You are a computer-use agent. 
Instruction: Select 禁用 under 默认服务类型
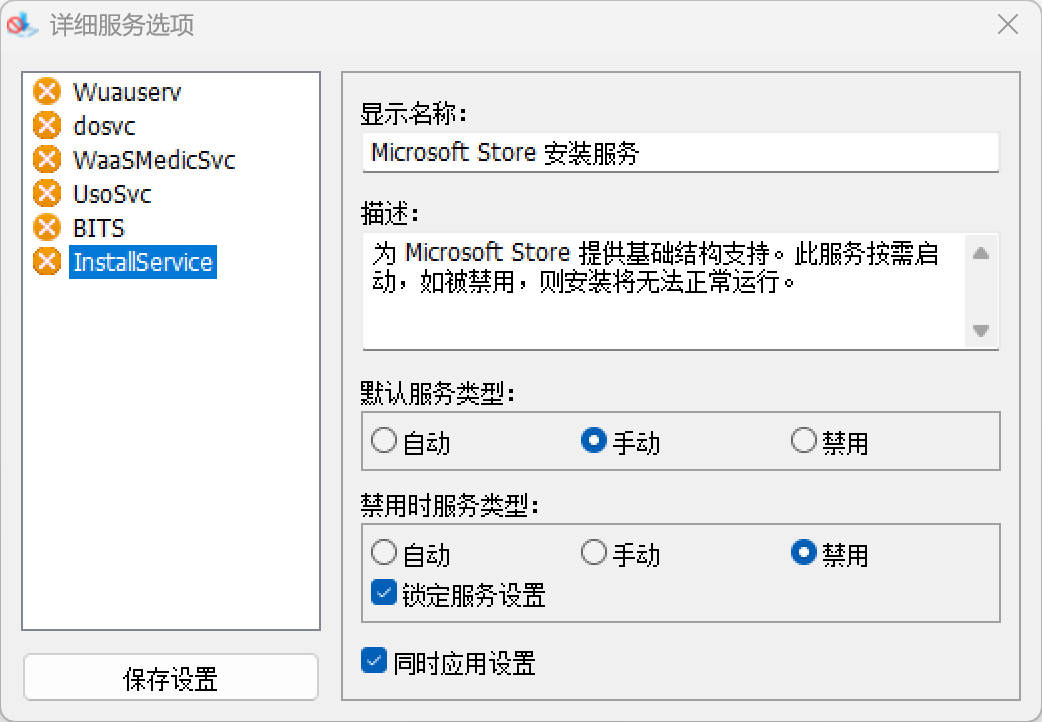tap(803, 440)
